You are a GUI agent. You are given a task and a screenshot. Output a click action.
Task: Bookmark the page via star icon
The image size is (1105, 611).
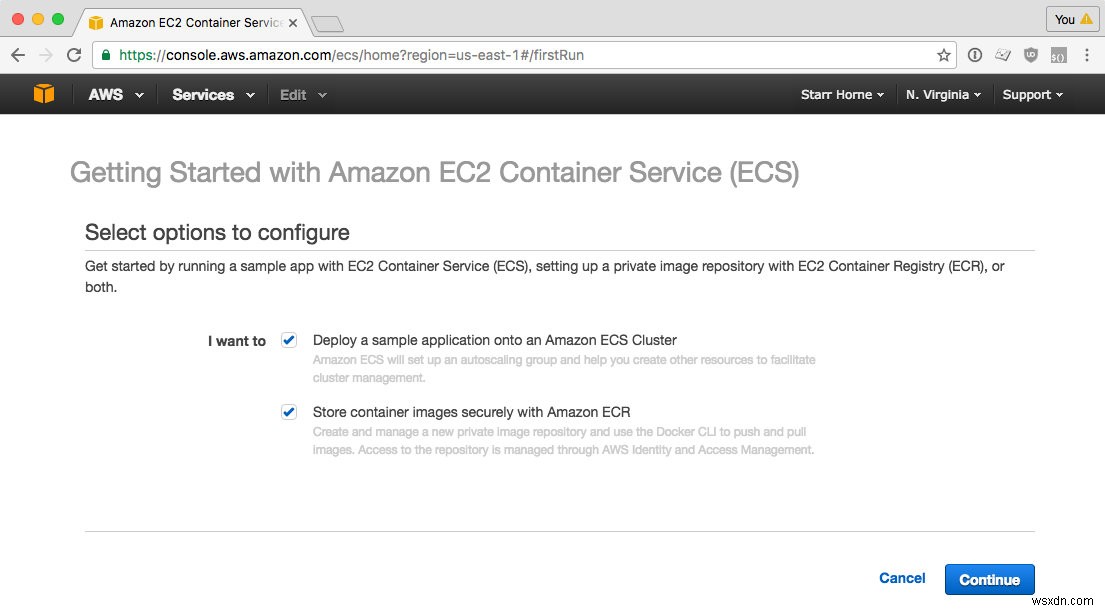coord(943,55)
